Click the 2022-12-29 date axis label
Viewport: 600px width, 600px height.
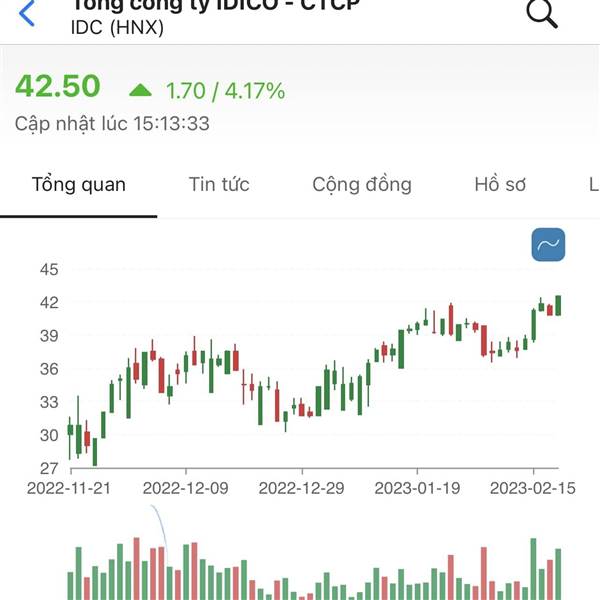302,488
